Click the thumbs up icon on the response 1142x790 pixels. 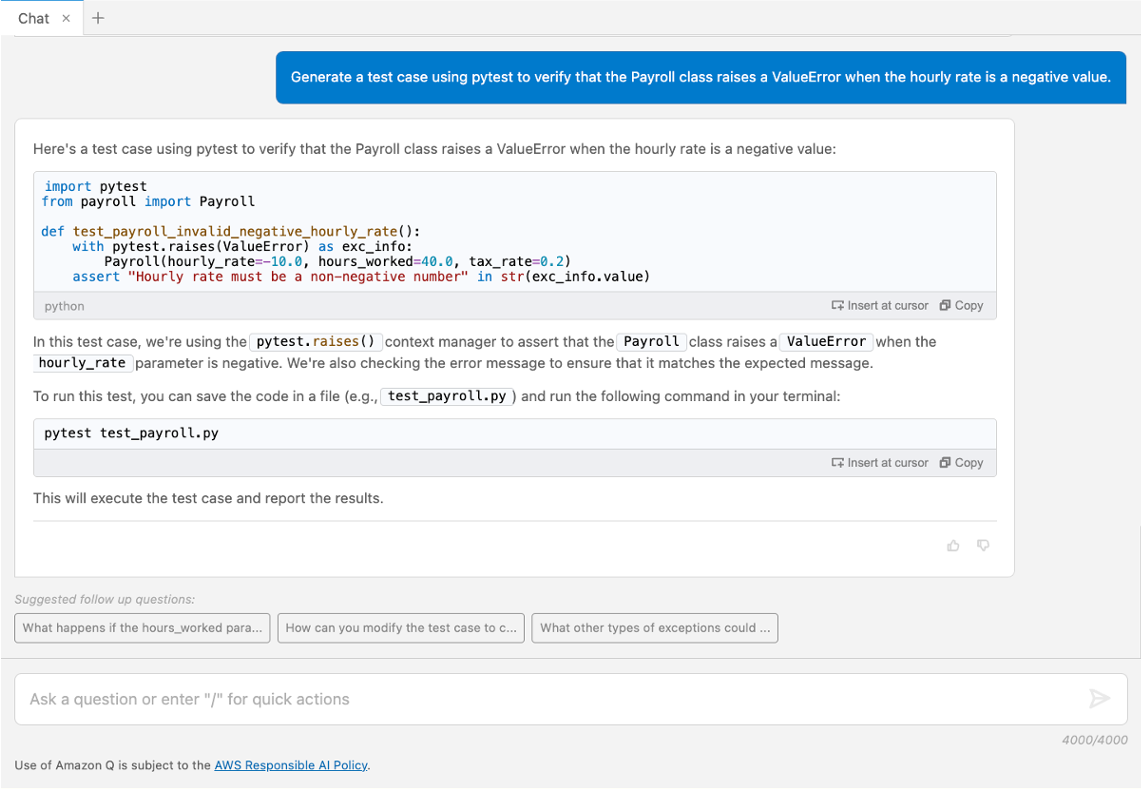coord(952,545)
